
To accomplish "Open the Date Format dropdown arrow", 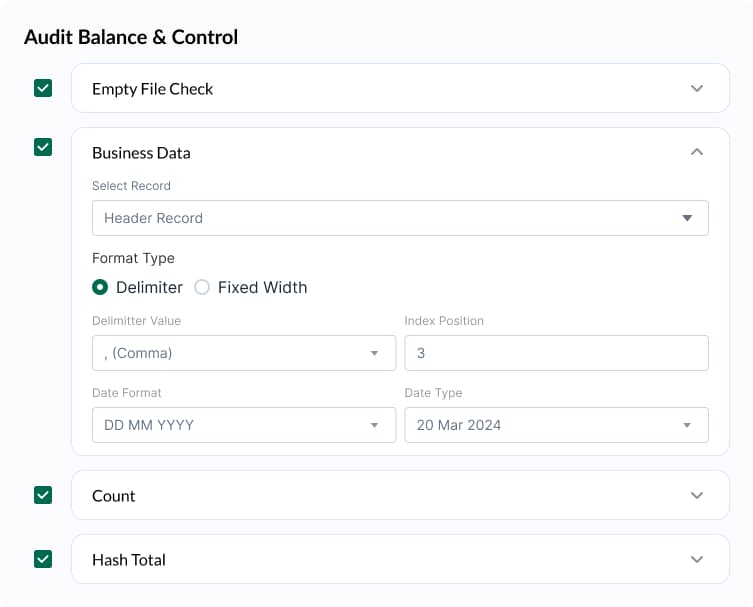I will 375,425.
